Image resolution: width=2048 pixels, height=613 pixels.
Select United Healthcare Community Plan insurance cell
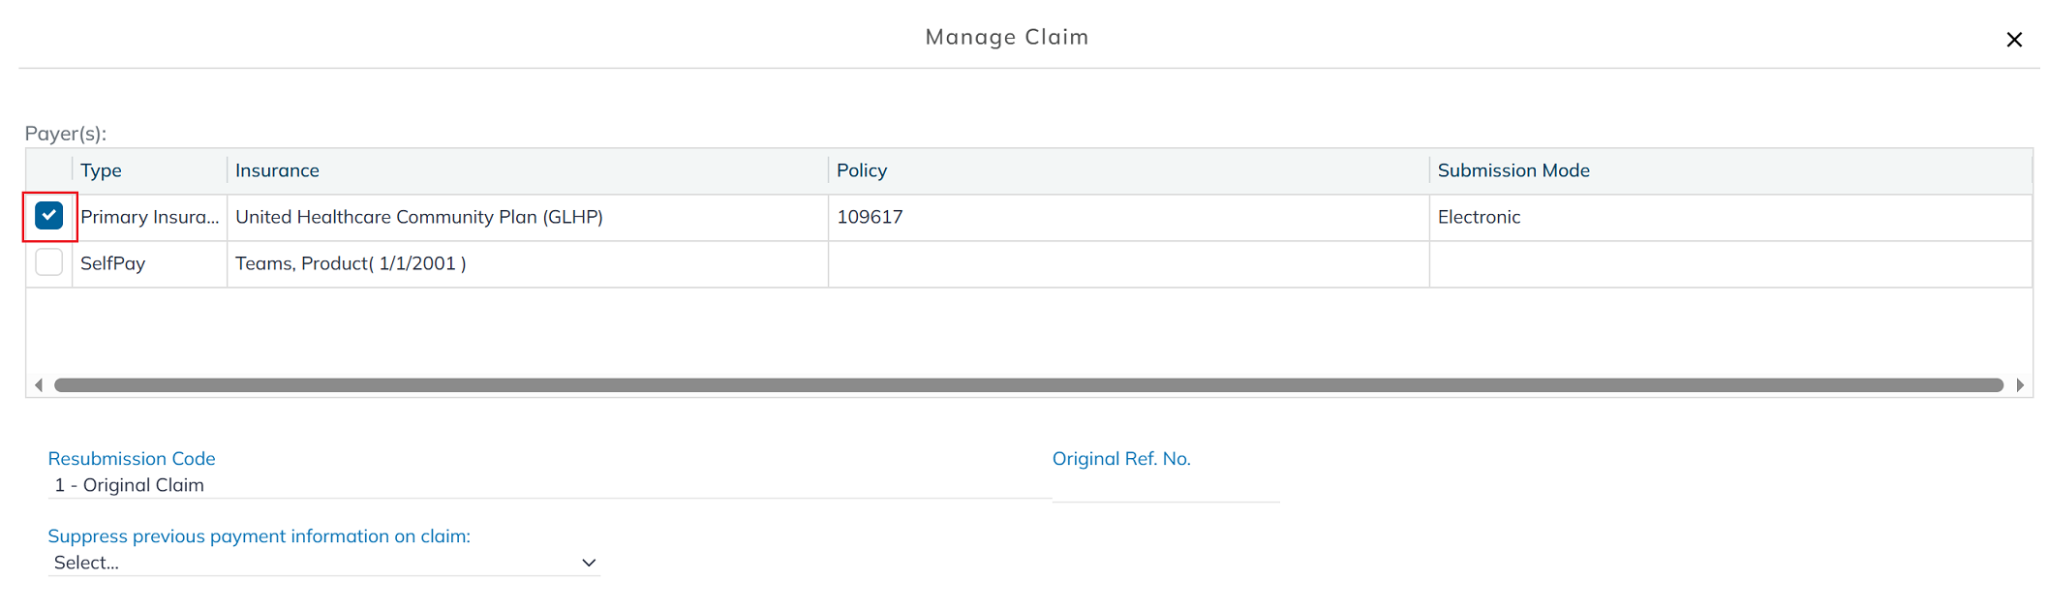(418, 217)
